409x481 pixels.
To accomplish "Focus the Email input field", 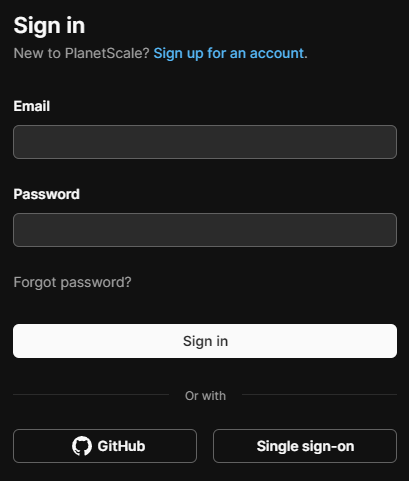I will tap(205, 142).
